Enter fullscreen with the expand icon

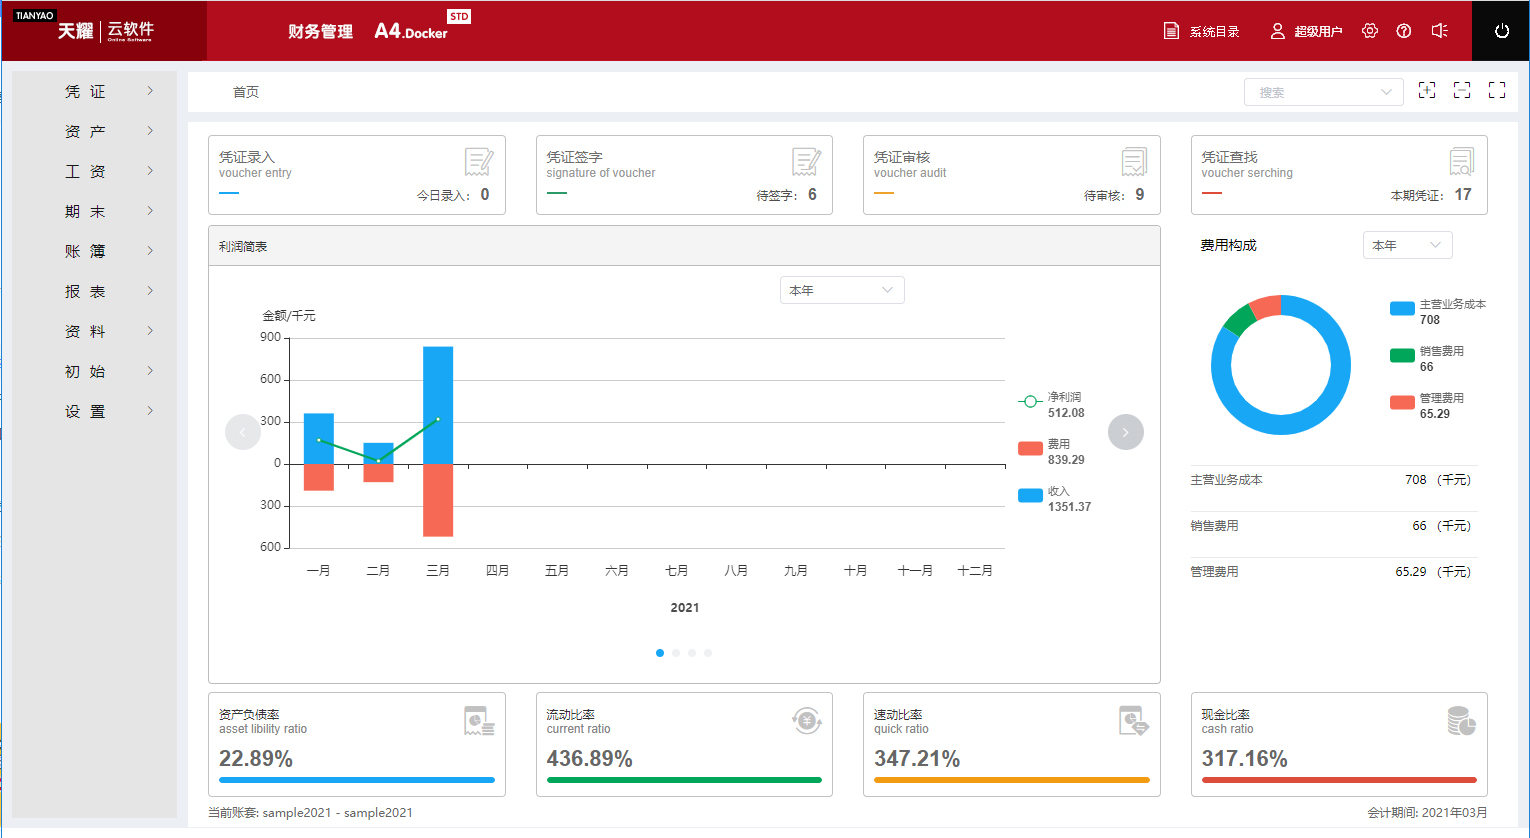[1496, 91]
